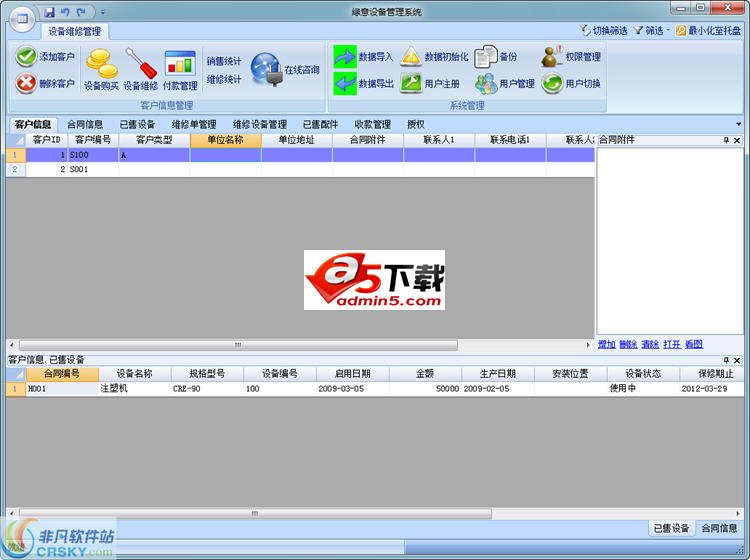Pin the 合同附件 panel
Screen dimensions: 750x560
coord(726,140)
